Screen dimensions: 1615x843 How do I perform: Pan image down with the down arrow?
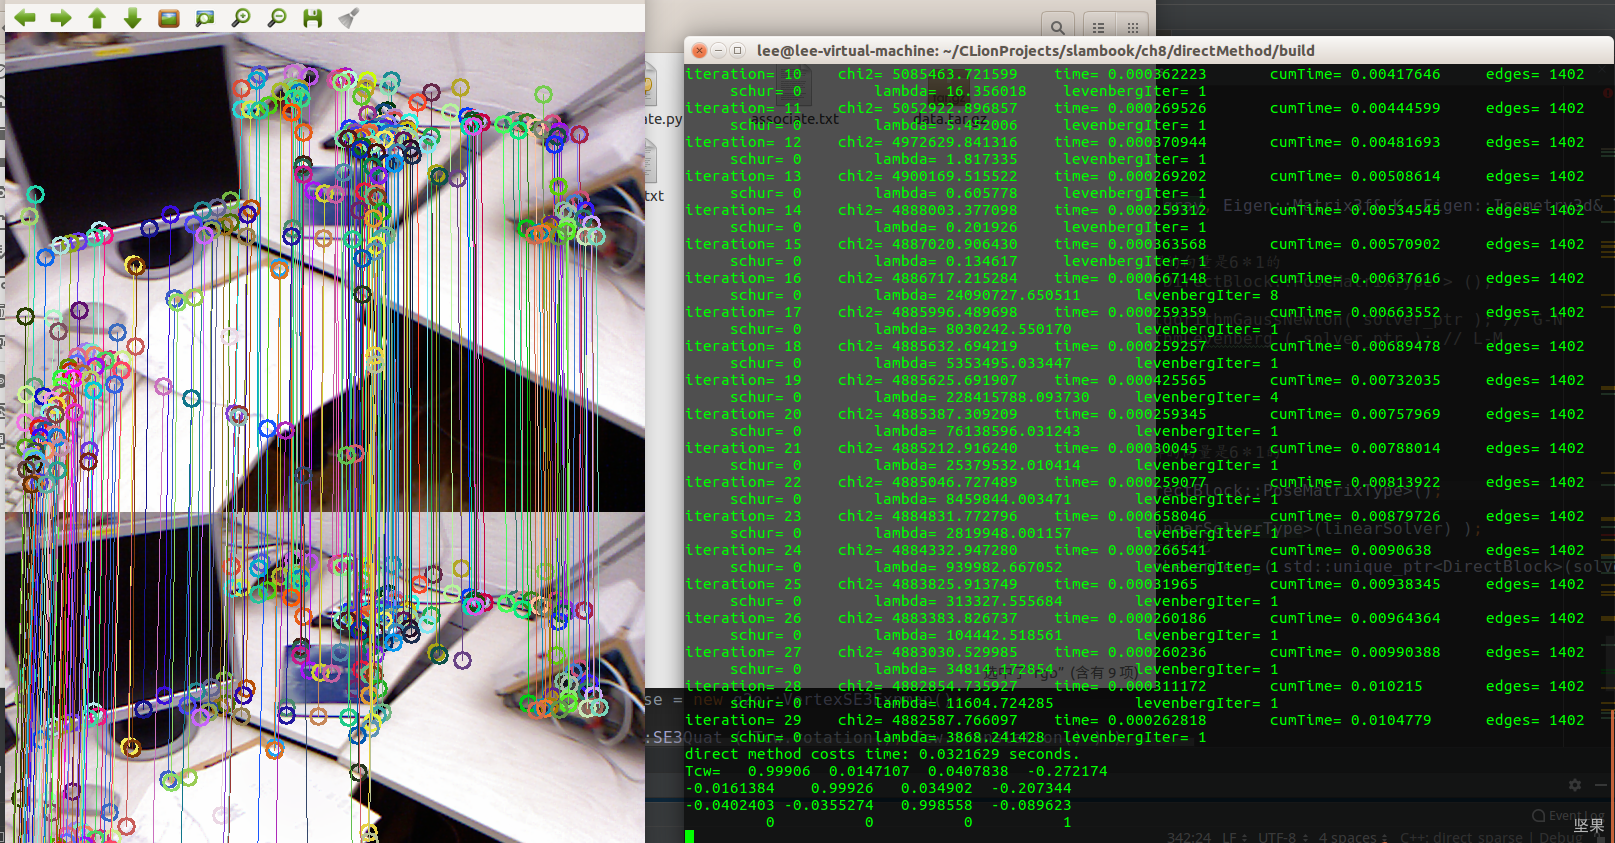pyautogui.click(x=132, y=18)
